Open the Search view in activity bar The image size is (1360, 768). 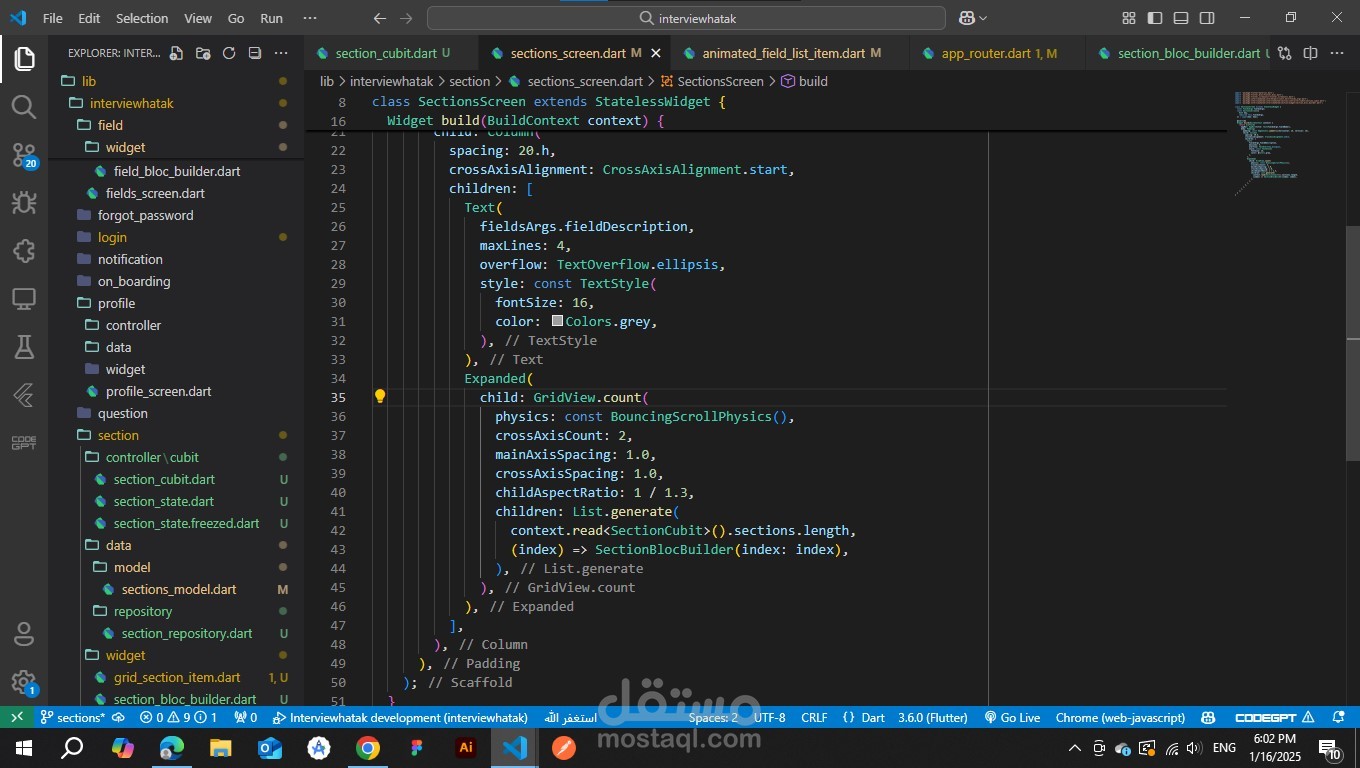click(24, 107)
